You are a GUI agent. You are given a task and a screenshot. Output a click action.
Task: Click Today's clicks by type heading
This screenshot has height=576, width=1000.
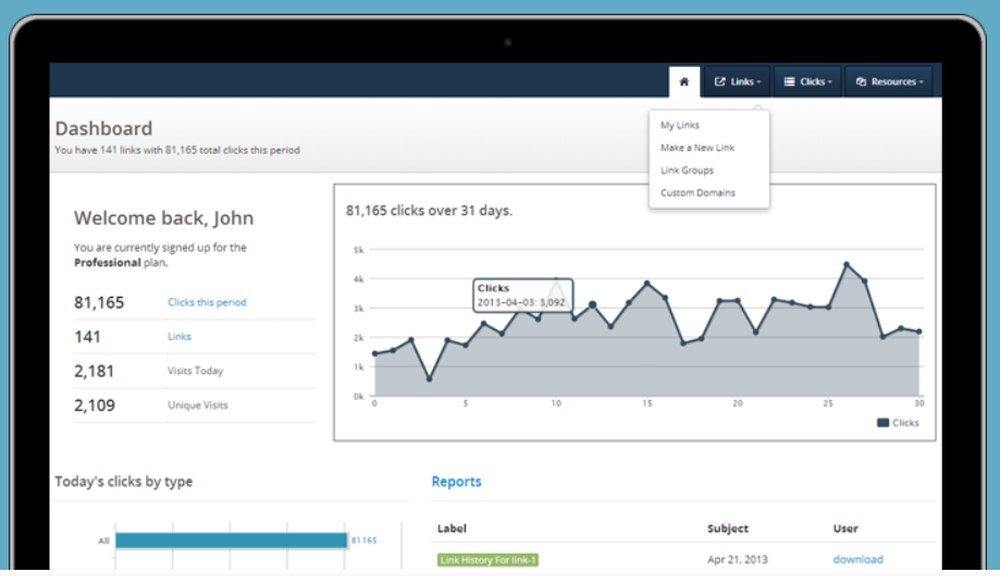[x=124, y=482]
